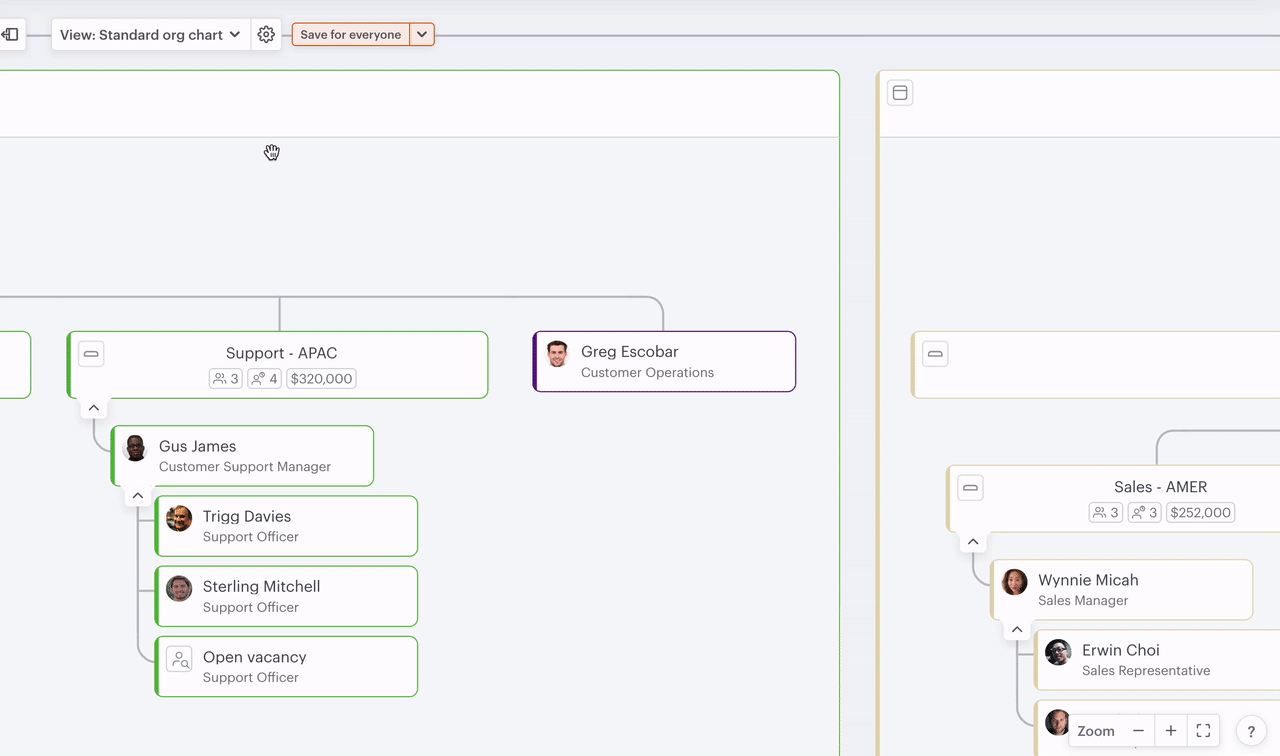Zoom out with the minus icon
Image resolution: width=1280 pixels, height=756 pixels.
coord(1138,731)
